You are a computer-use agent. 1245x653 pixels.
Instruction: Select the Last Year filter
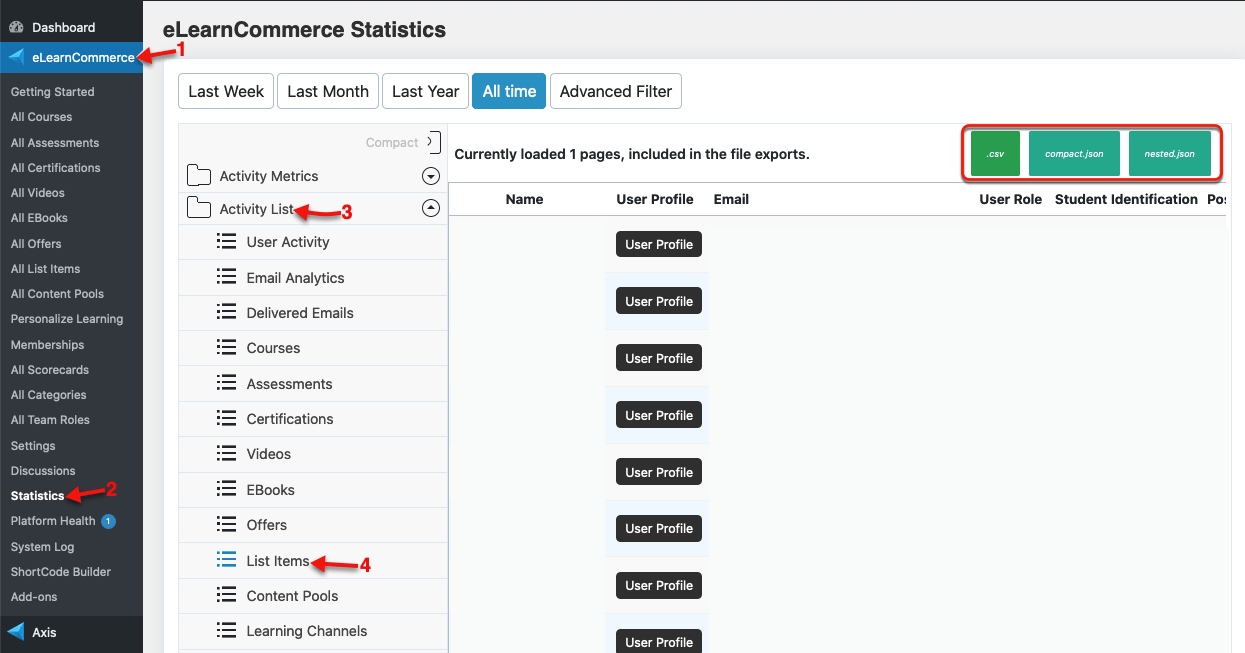[425, 91]
